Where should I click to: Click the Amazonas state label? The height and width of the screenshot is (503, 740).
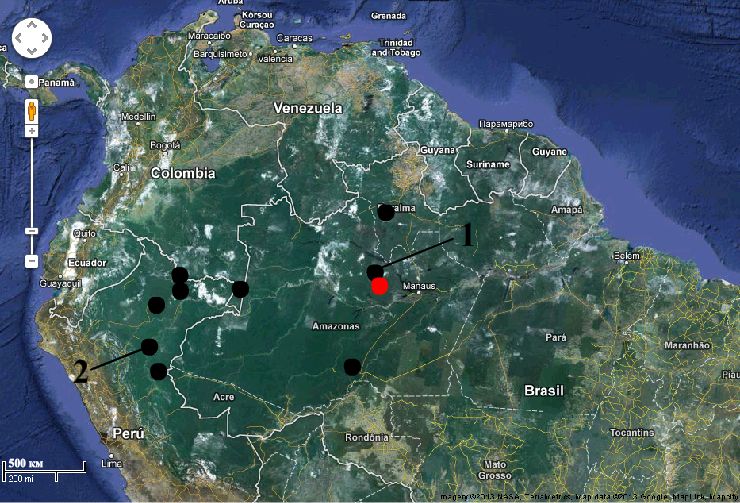[336, 326]
